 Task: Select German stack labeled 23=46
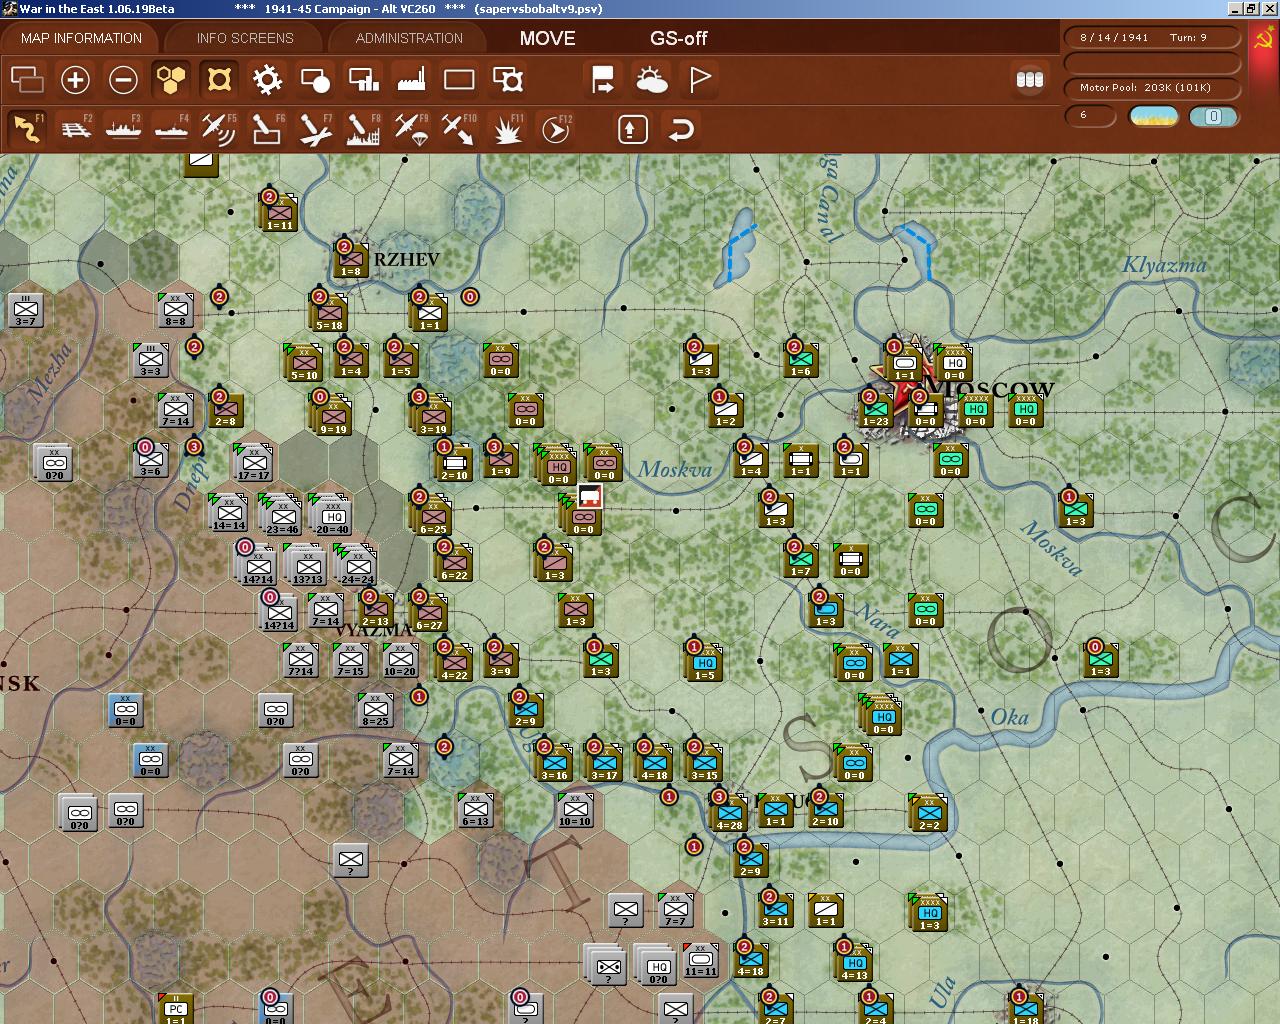tap(282, 512)
